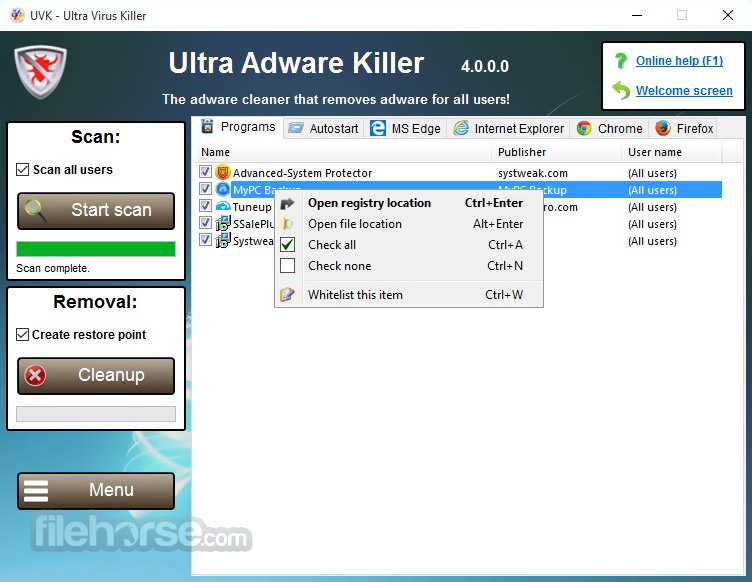Click the Internet Explorer browser icon

click(461, 128)
